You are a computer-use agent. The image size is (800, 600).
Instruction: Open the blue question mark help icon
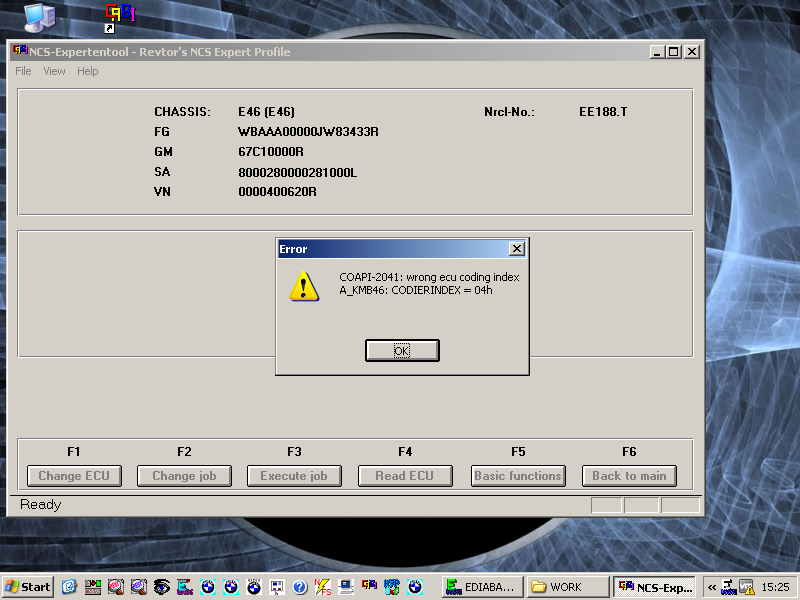coord(300,587)
